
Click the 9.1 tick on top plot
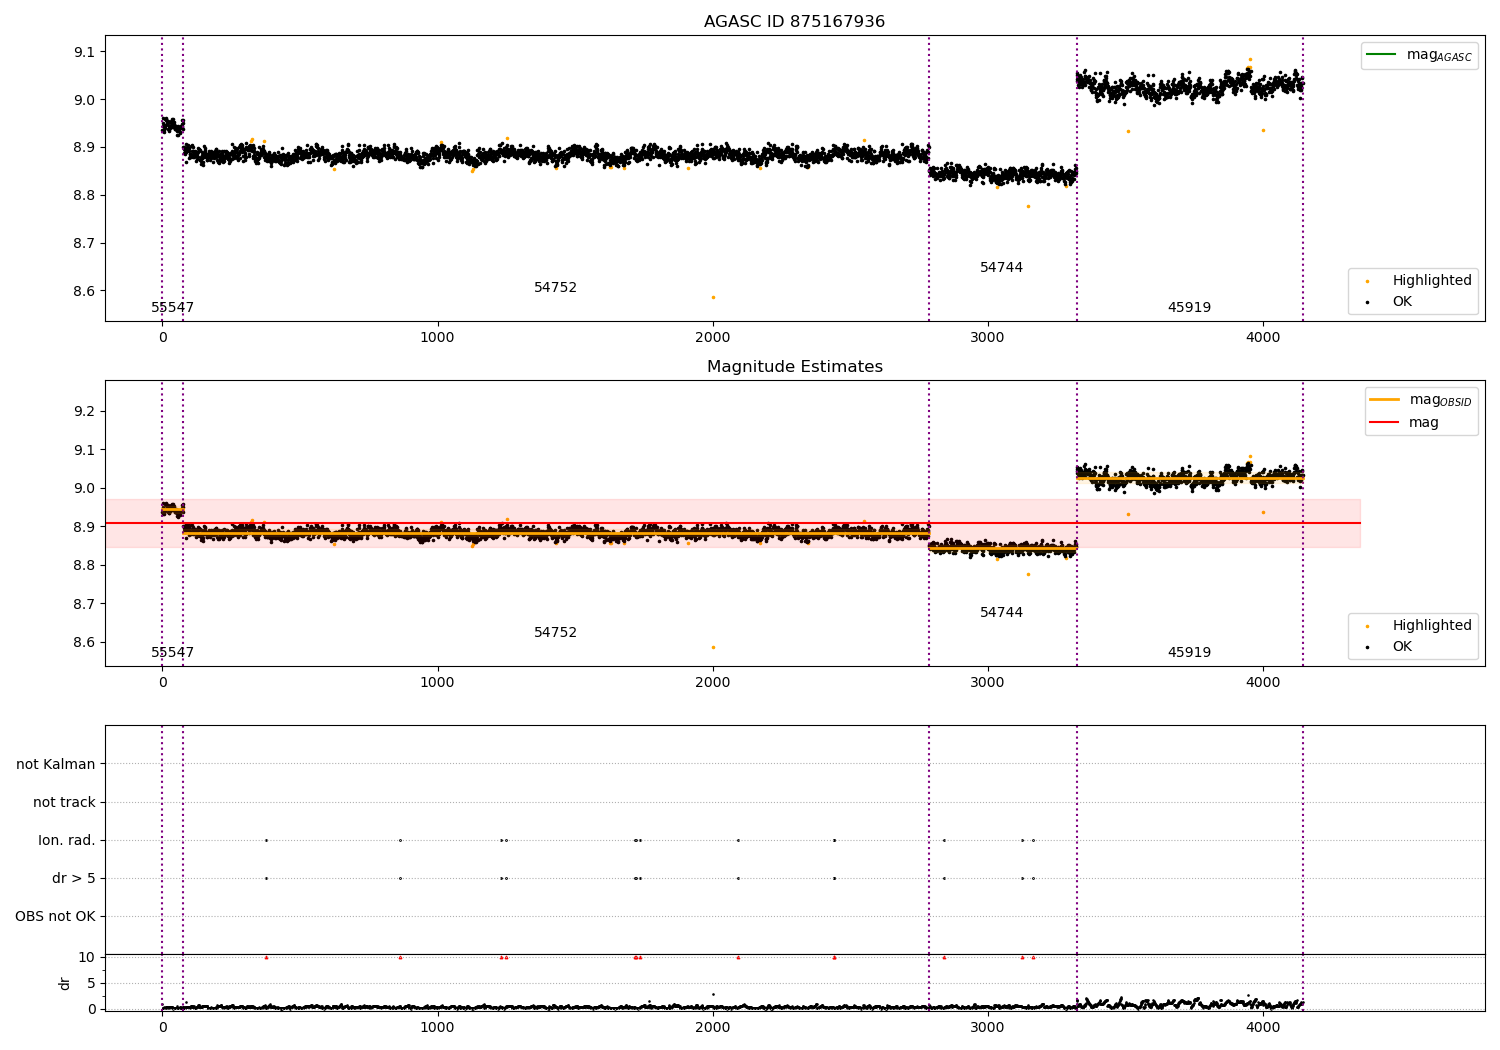click(x=86, y=52)
